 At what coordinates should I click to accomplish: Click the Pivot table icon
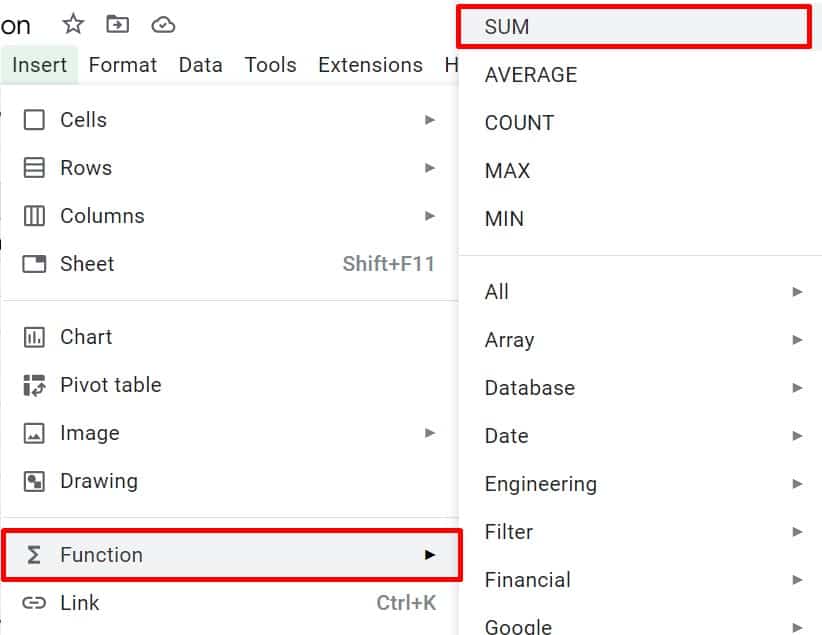pos(34,385)
